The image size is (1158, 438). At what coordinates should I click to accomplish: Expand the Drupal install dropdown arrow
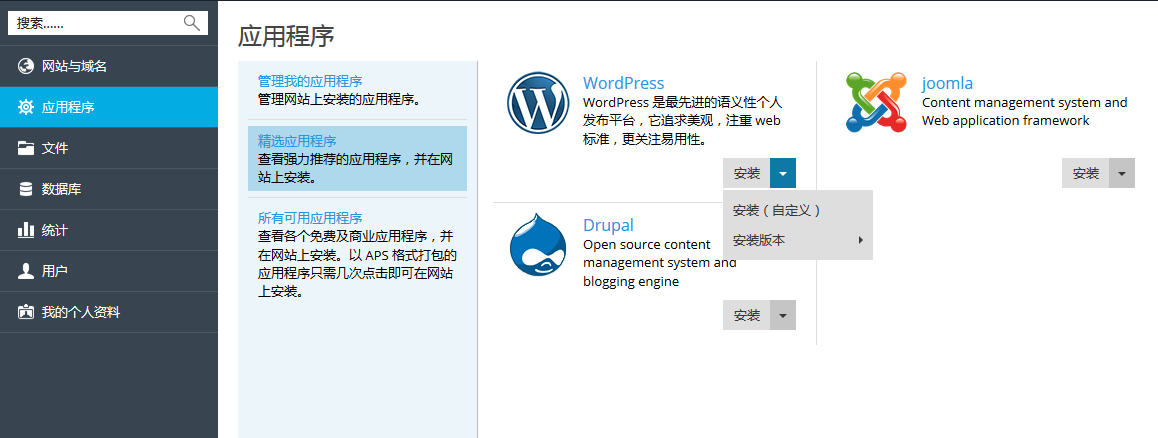click(783, 315)
